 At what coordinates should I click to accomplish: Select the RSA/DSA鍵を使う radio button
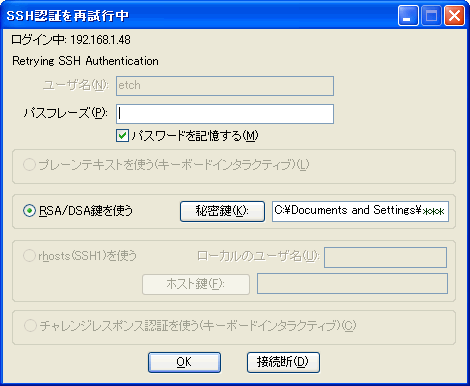[x=29, y=211]
